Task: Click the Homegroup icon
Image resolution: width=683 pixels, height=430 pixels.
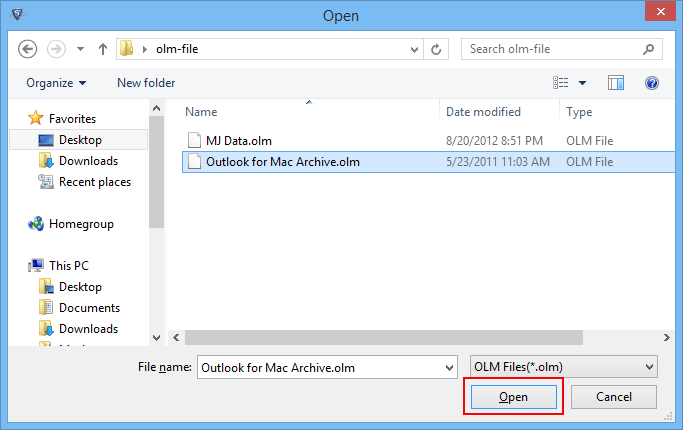Action: point(36,224)
